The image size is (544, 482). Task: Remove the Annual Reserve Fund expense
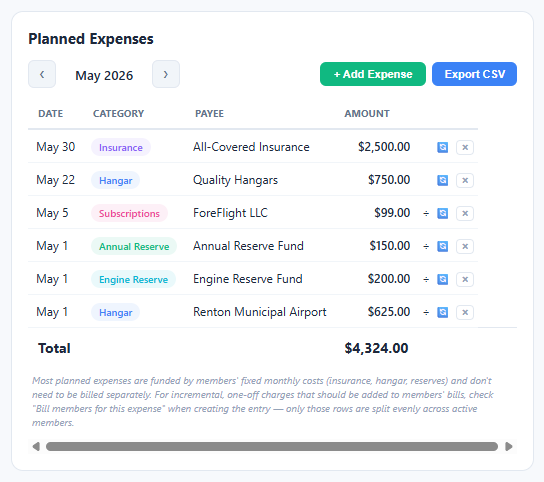click(465, 246)
